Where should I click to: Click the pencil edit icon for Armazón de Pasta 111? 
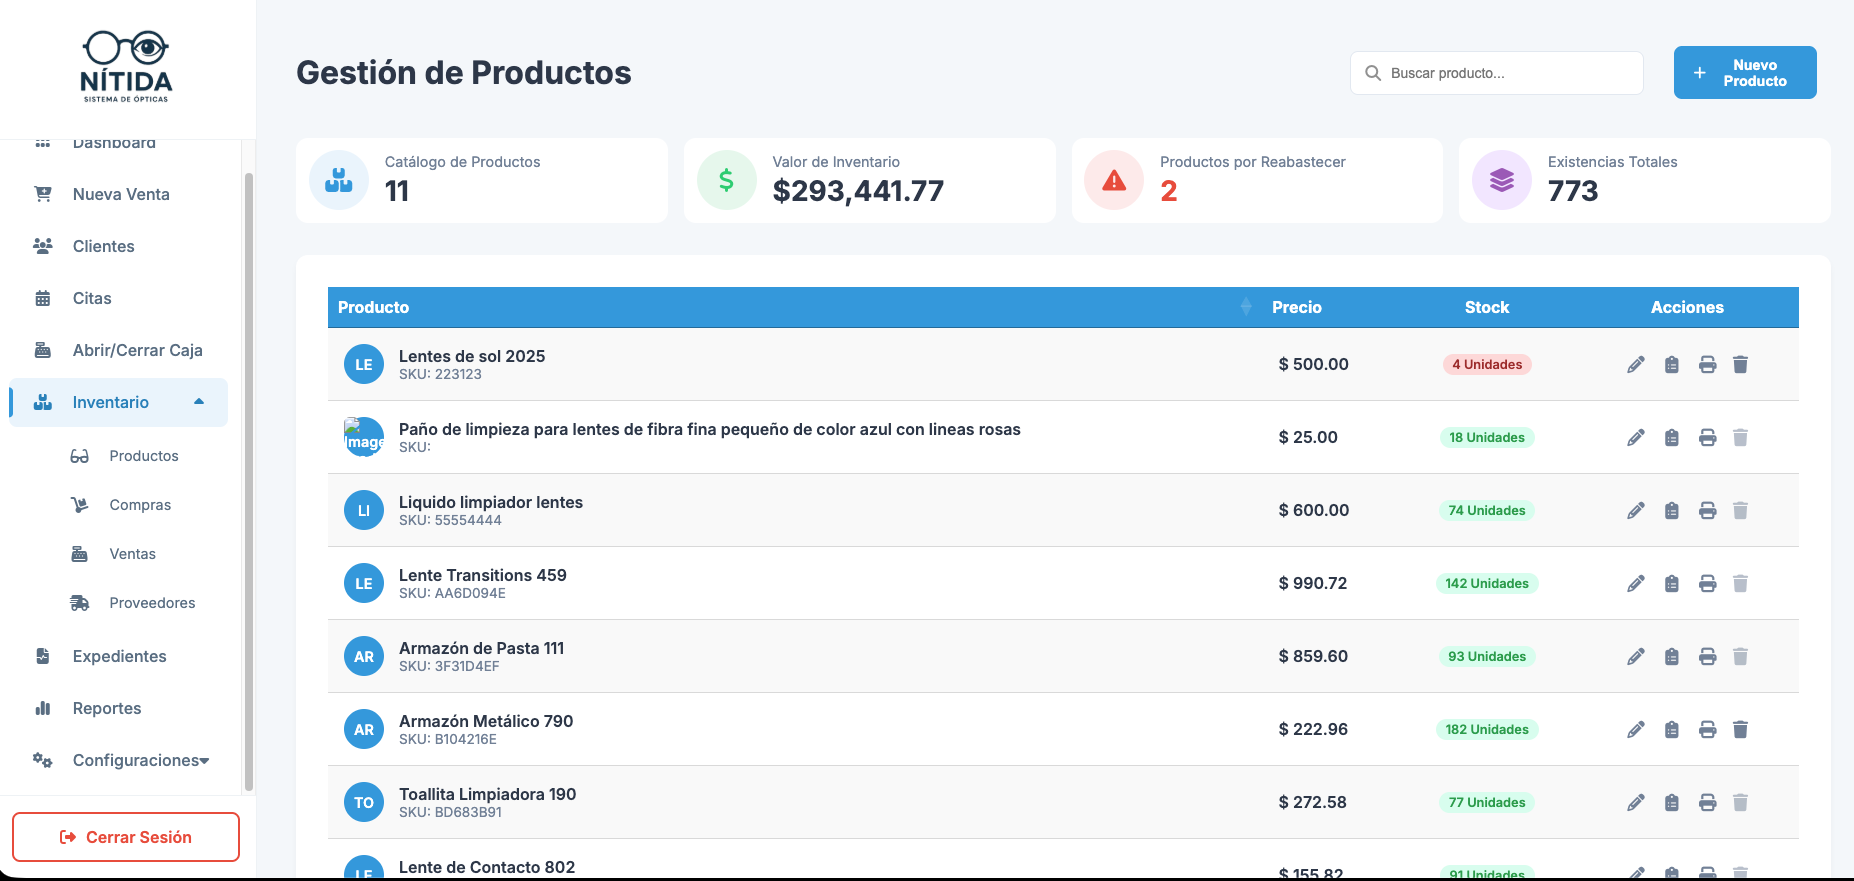point(1635,657)
